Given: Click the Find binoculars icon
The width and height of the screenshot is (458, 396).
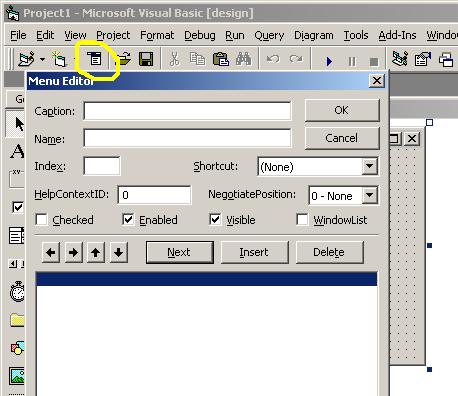Looking at the screenshot, I should point(243,59).
